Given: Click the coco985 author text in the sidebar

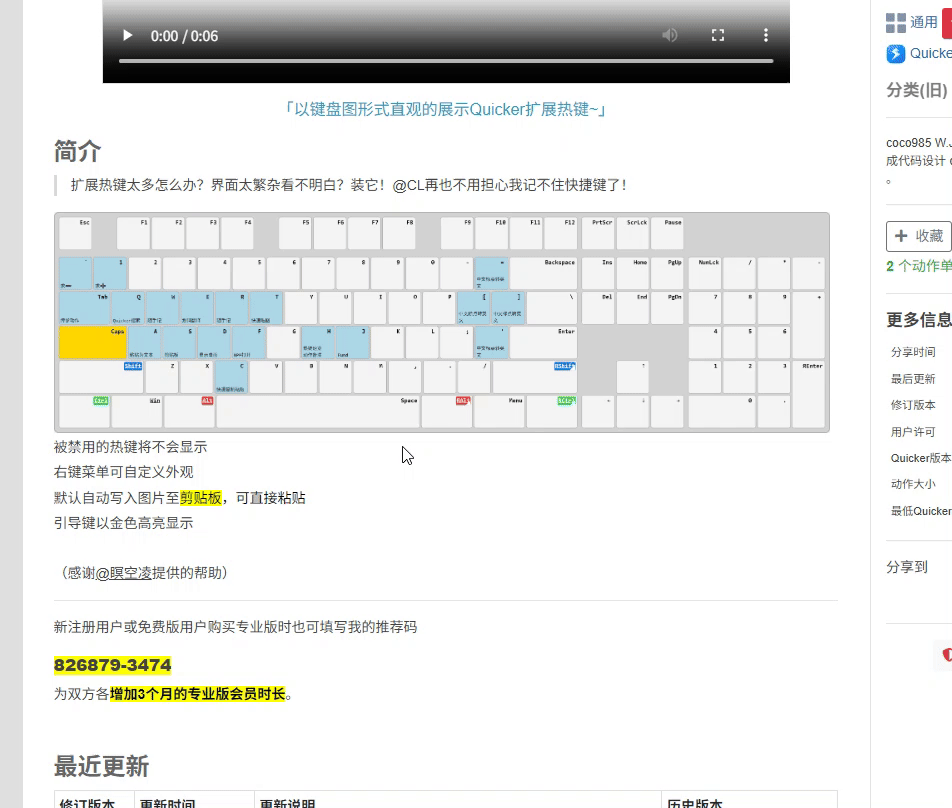Looking at the screenshot, I should coord(908,143).
